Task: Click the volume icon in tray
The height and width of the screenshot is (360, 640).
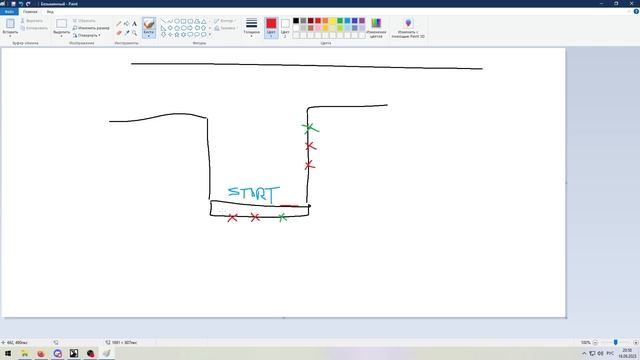Action: click(600, 353)
